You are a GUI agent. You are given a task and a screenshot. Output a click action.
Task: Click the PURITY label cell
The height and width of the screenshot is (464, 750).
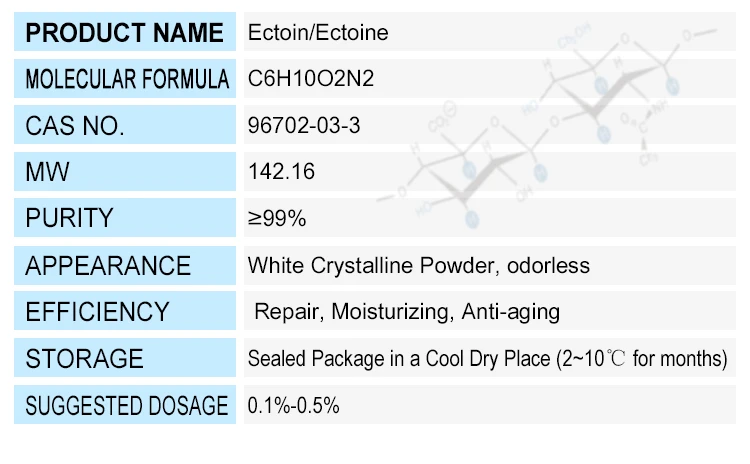click(125, 219)
